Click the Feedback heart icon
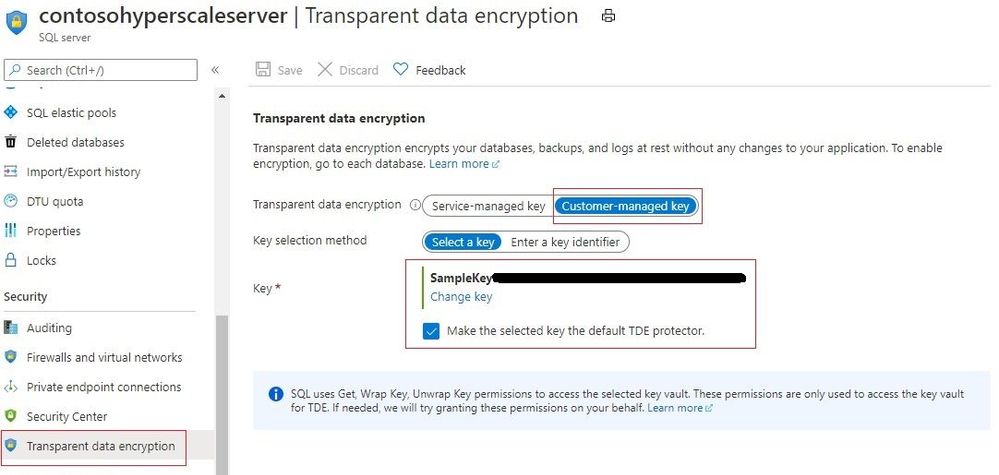Image resolution: width=999 pixels, height=475 pixels. tap(400, 69)
